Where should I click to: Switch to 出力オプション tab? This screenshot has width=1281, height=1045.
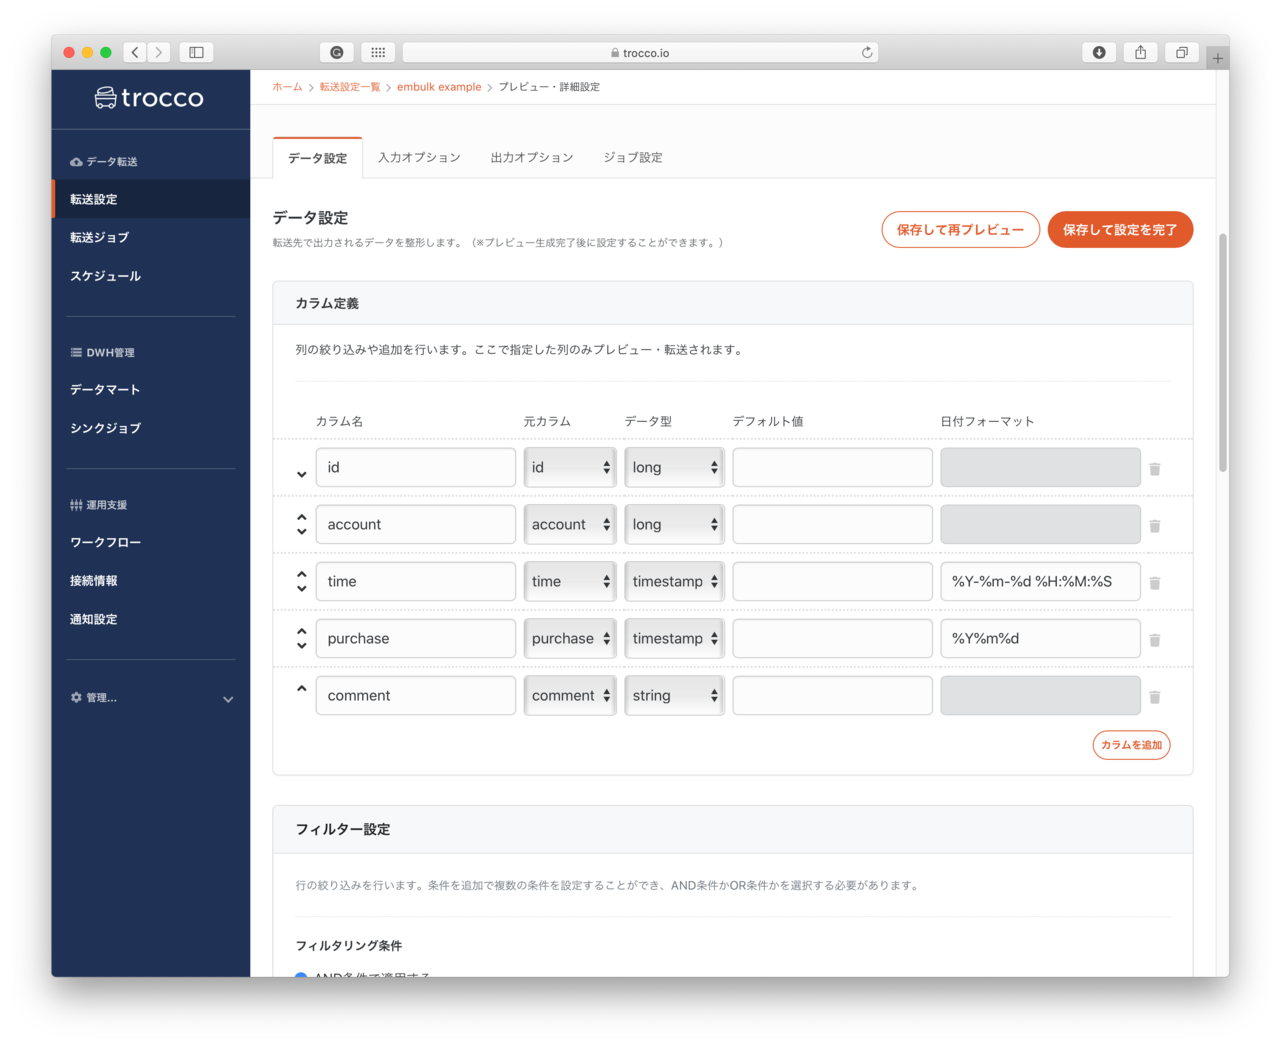pyautogui.click(x=532, y=158)
